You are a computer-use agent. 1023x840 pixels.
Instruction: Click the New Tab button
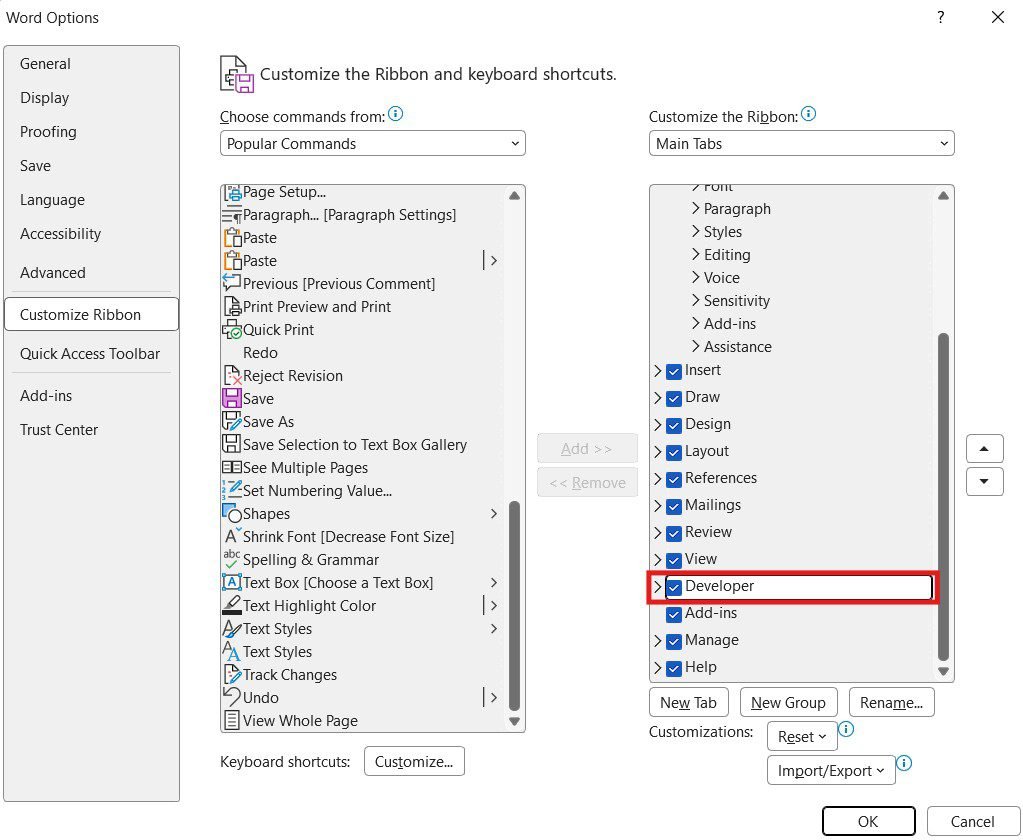pyautogui.click(x=688, y=702)
